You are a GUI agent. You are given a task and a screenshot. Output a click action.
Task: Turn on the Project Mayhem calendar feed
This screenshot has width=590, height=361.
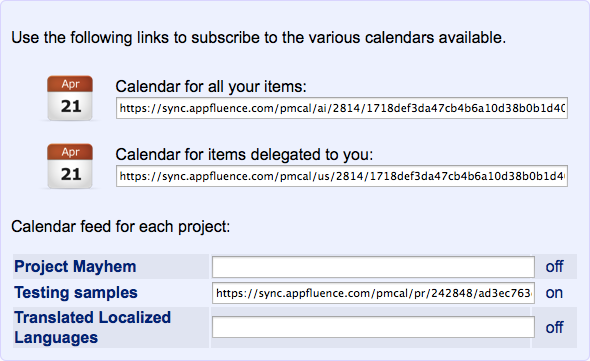click(x=554, y=267)
